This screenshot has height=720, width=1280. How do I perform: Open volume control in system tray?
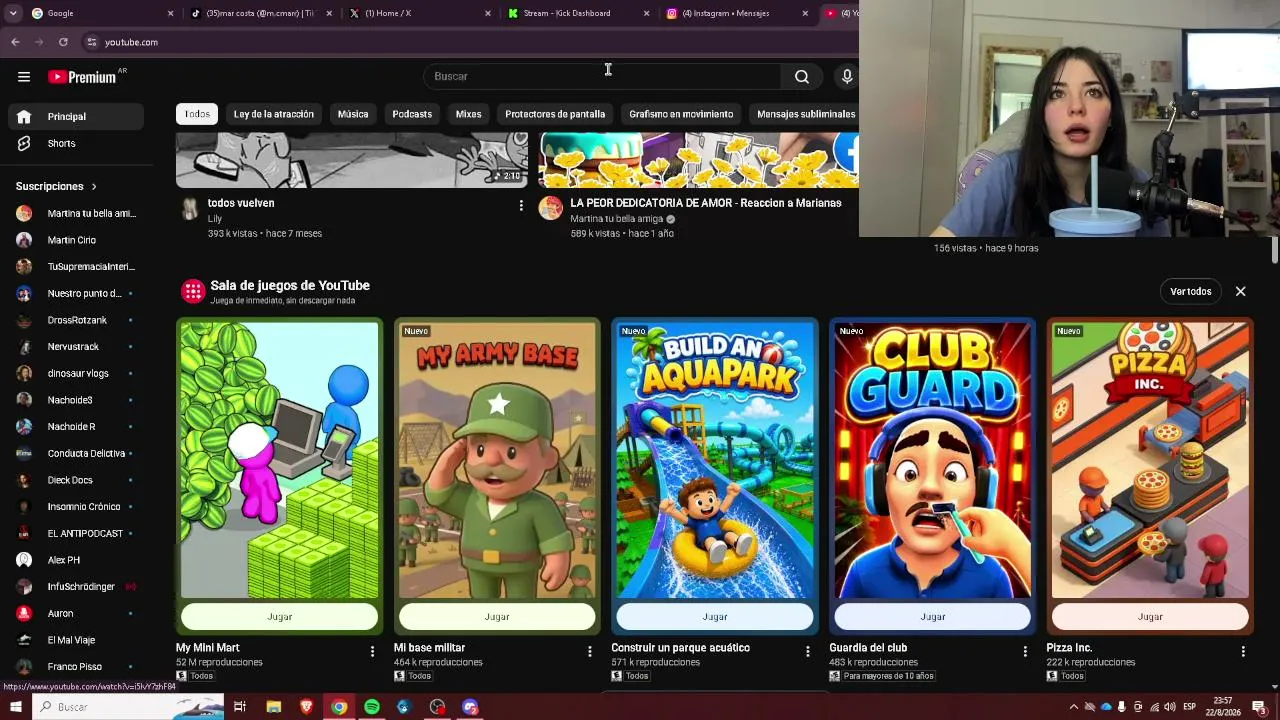tap(1169, 707)
